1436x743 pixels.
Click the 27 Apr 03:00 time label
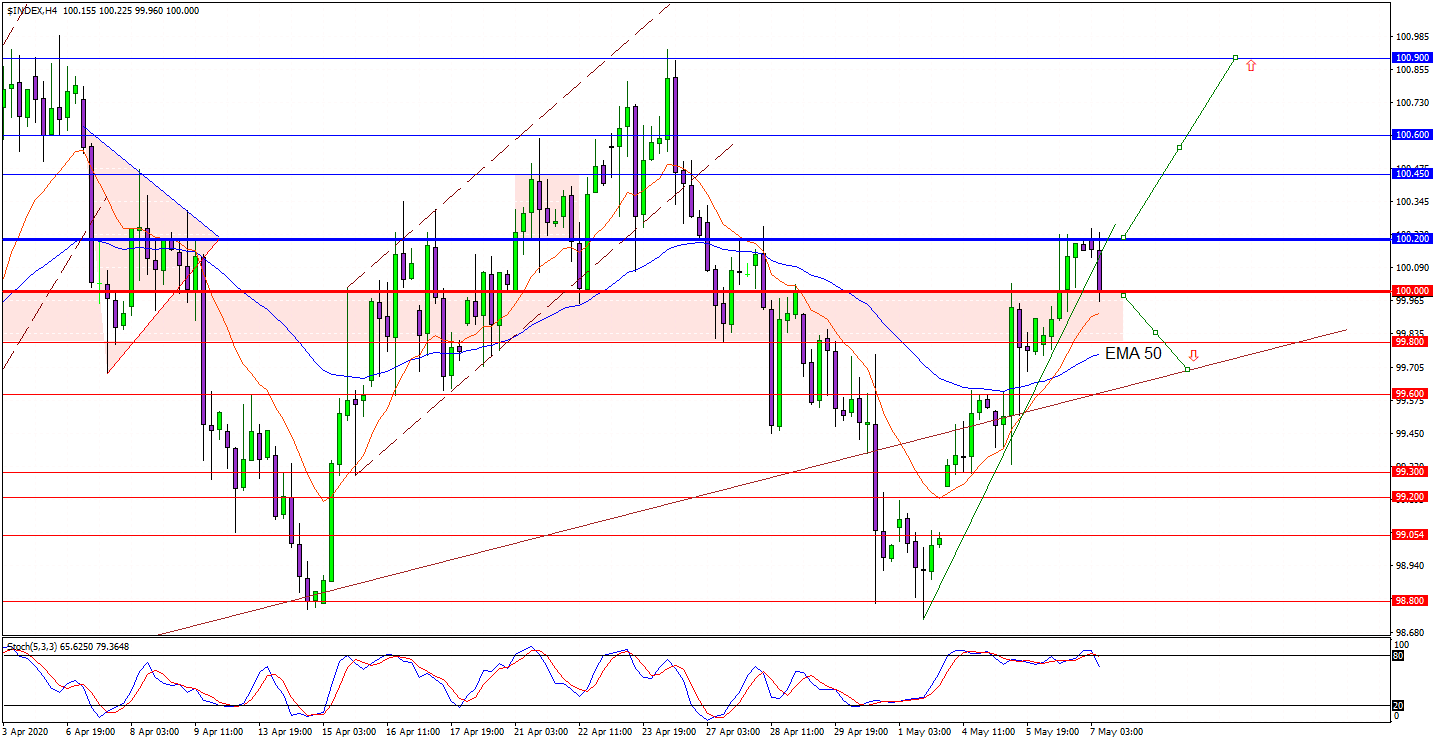734,732
